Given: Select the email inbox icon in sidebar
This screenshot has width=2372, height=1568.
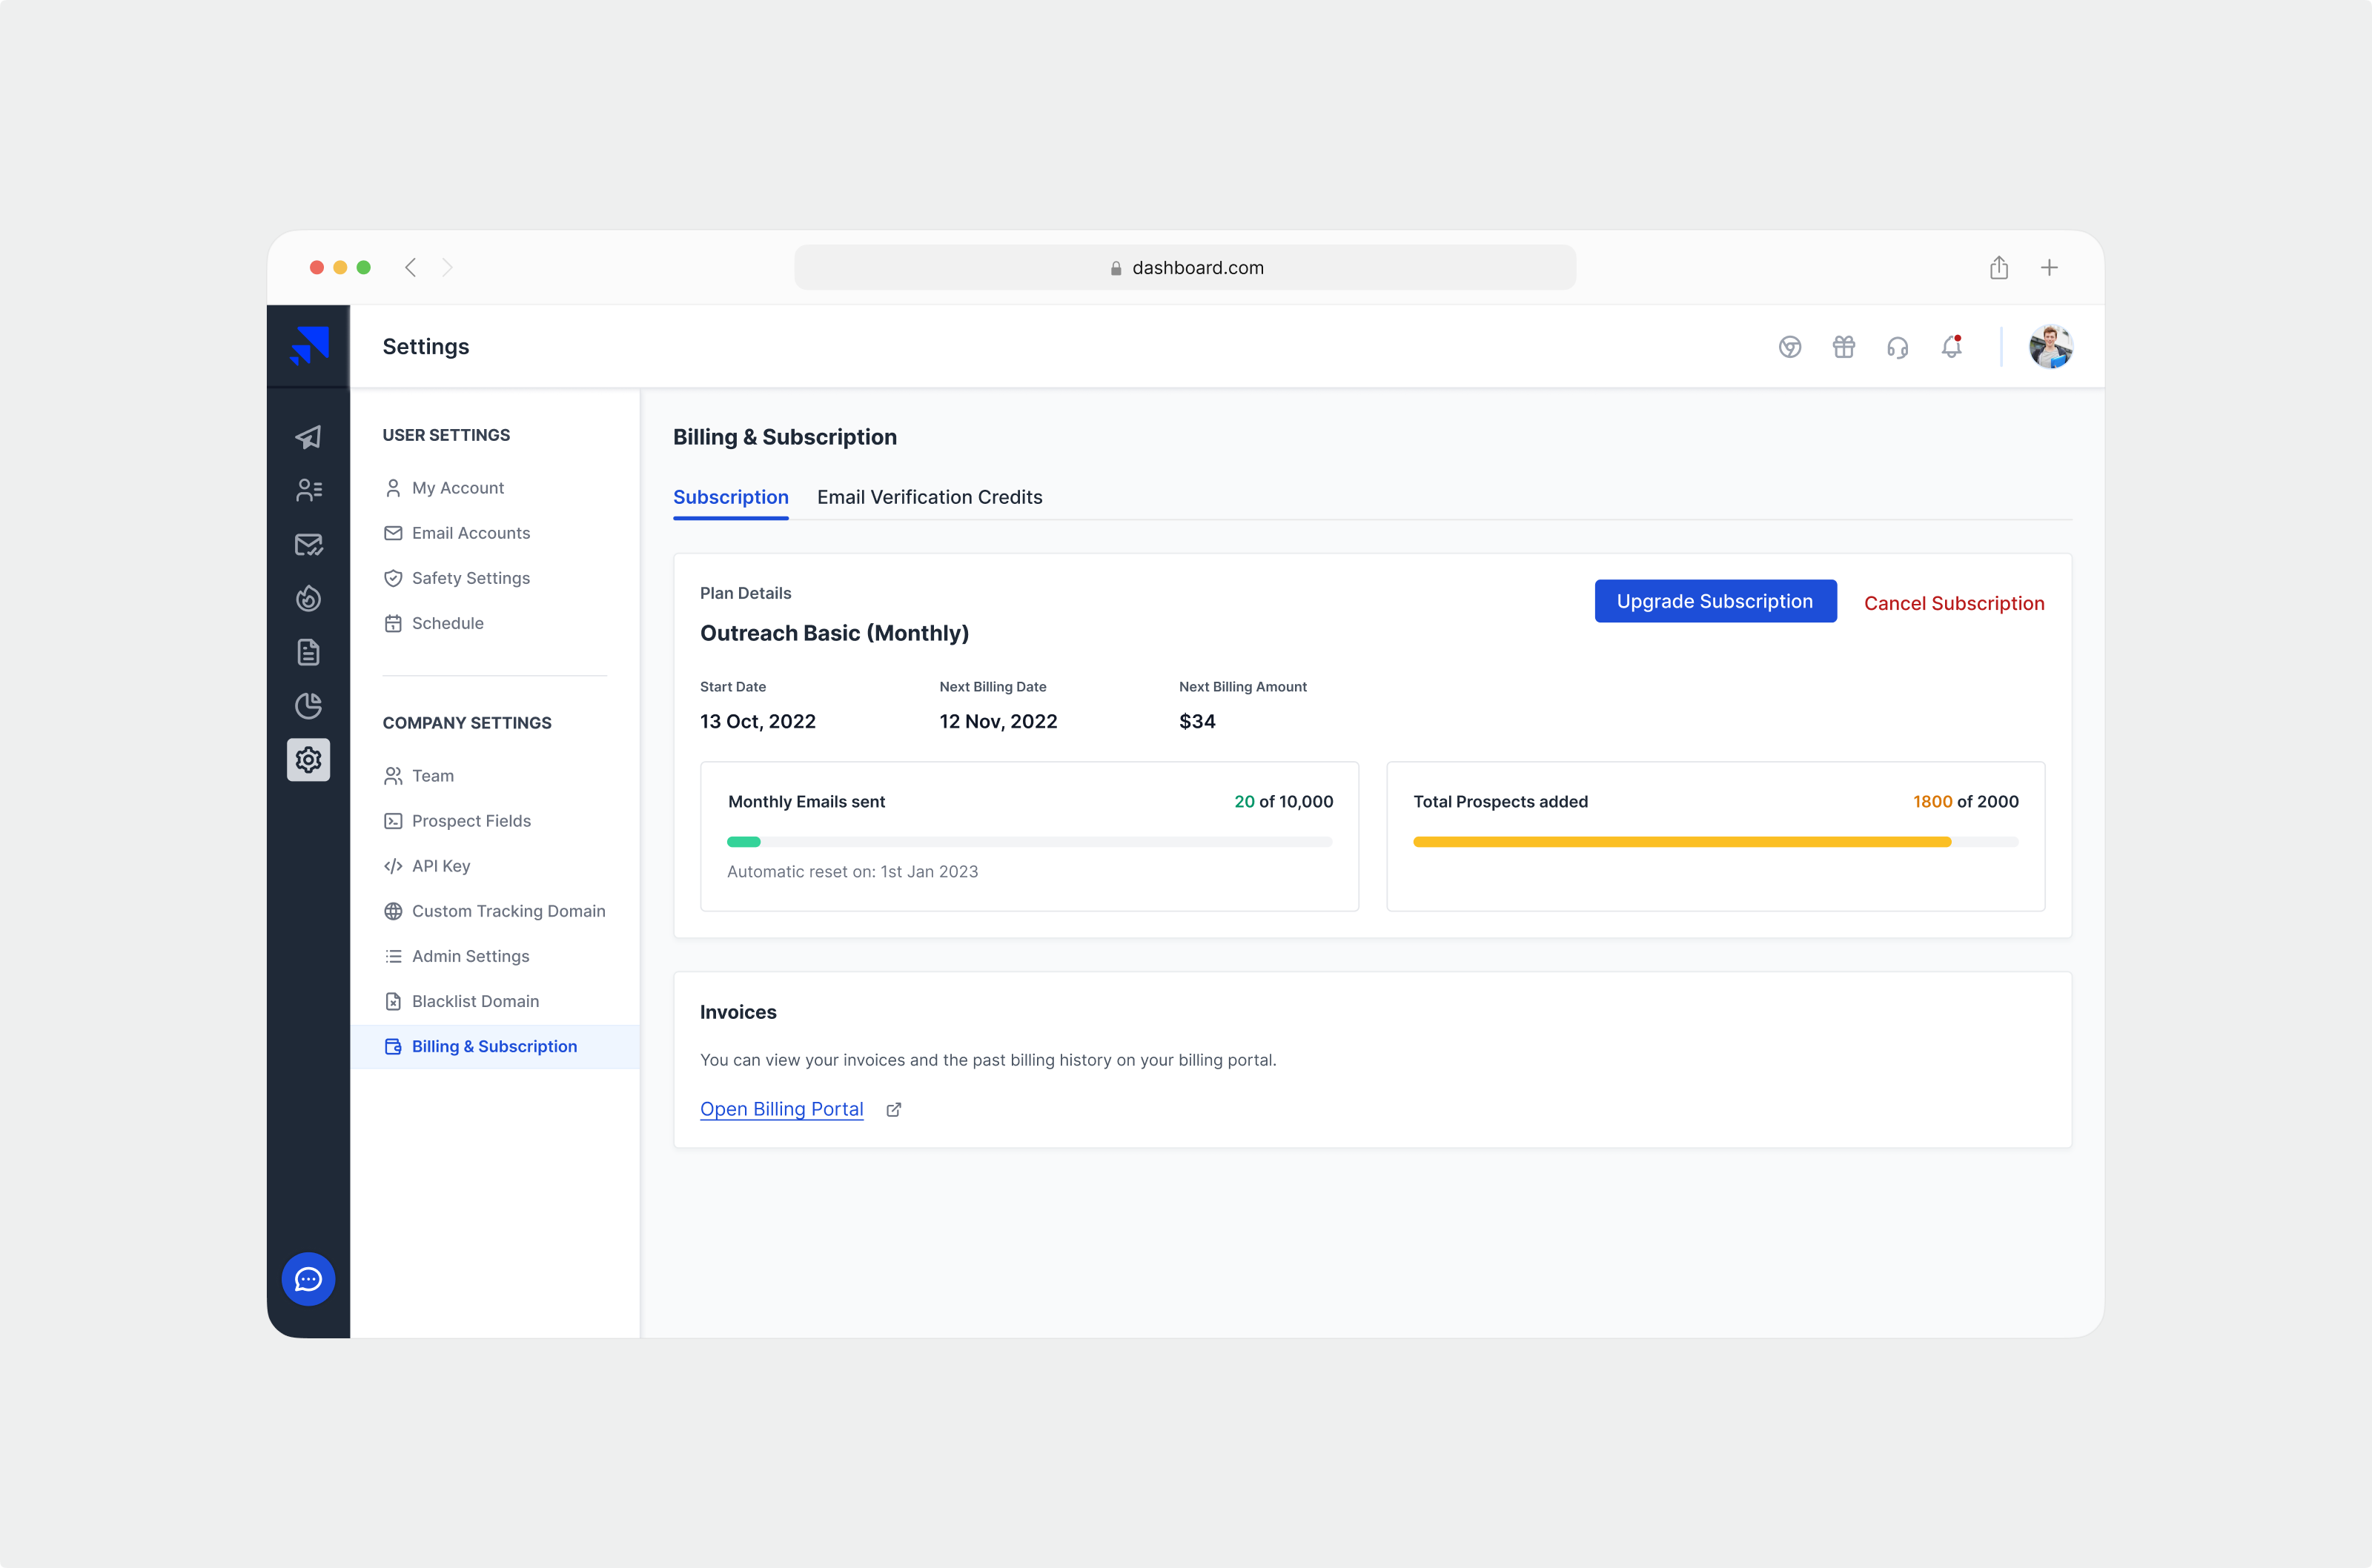Looking at the screenshot, I should tap(308, 544).
